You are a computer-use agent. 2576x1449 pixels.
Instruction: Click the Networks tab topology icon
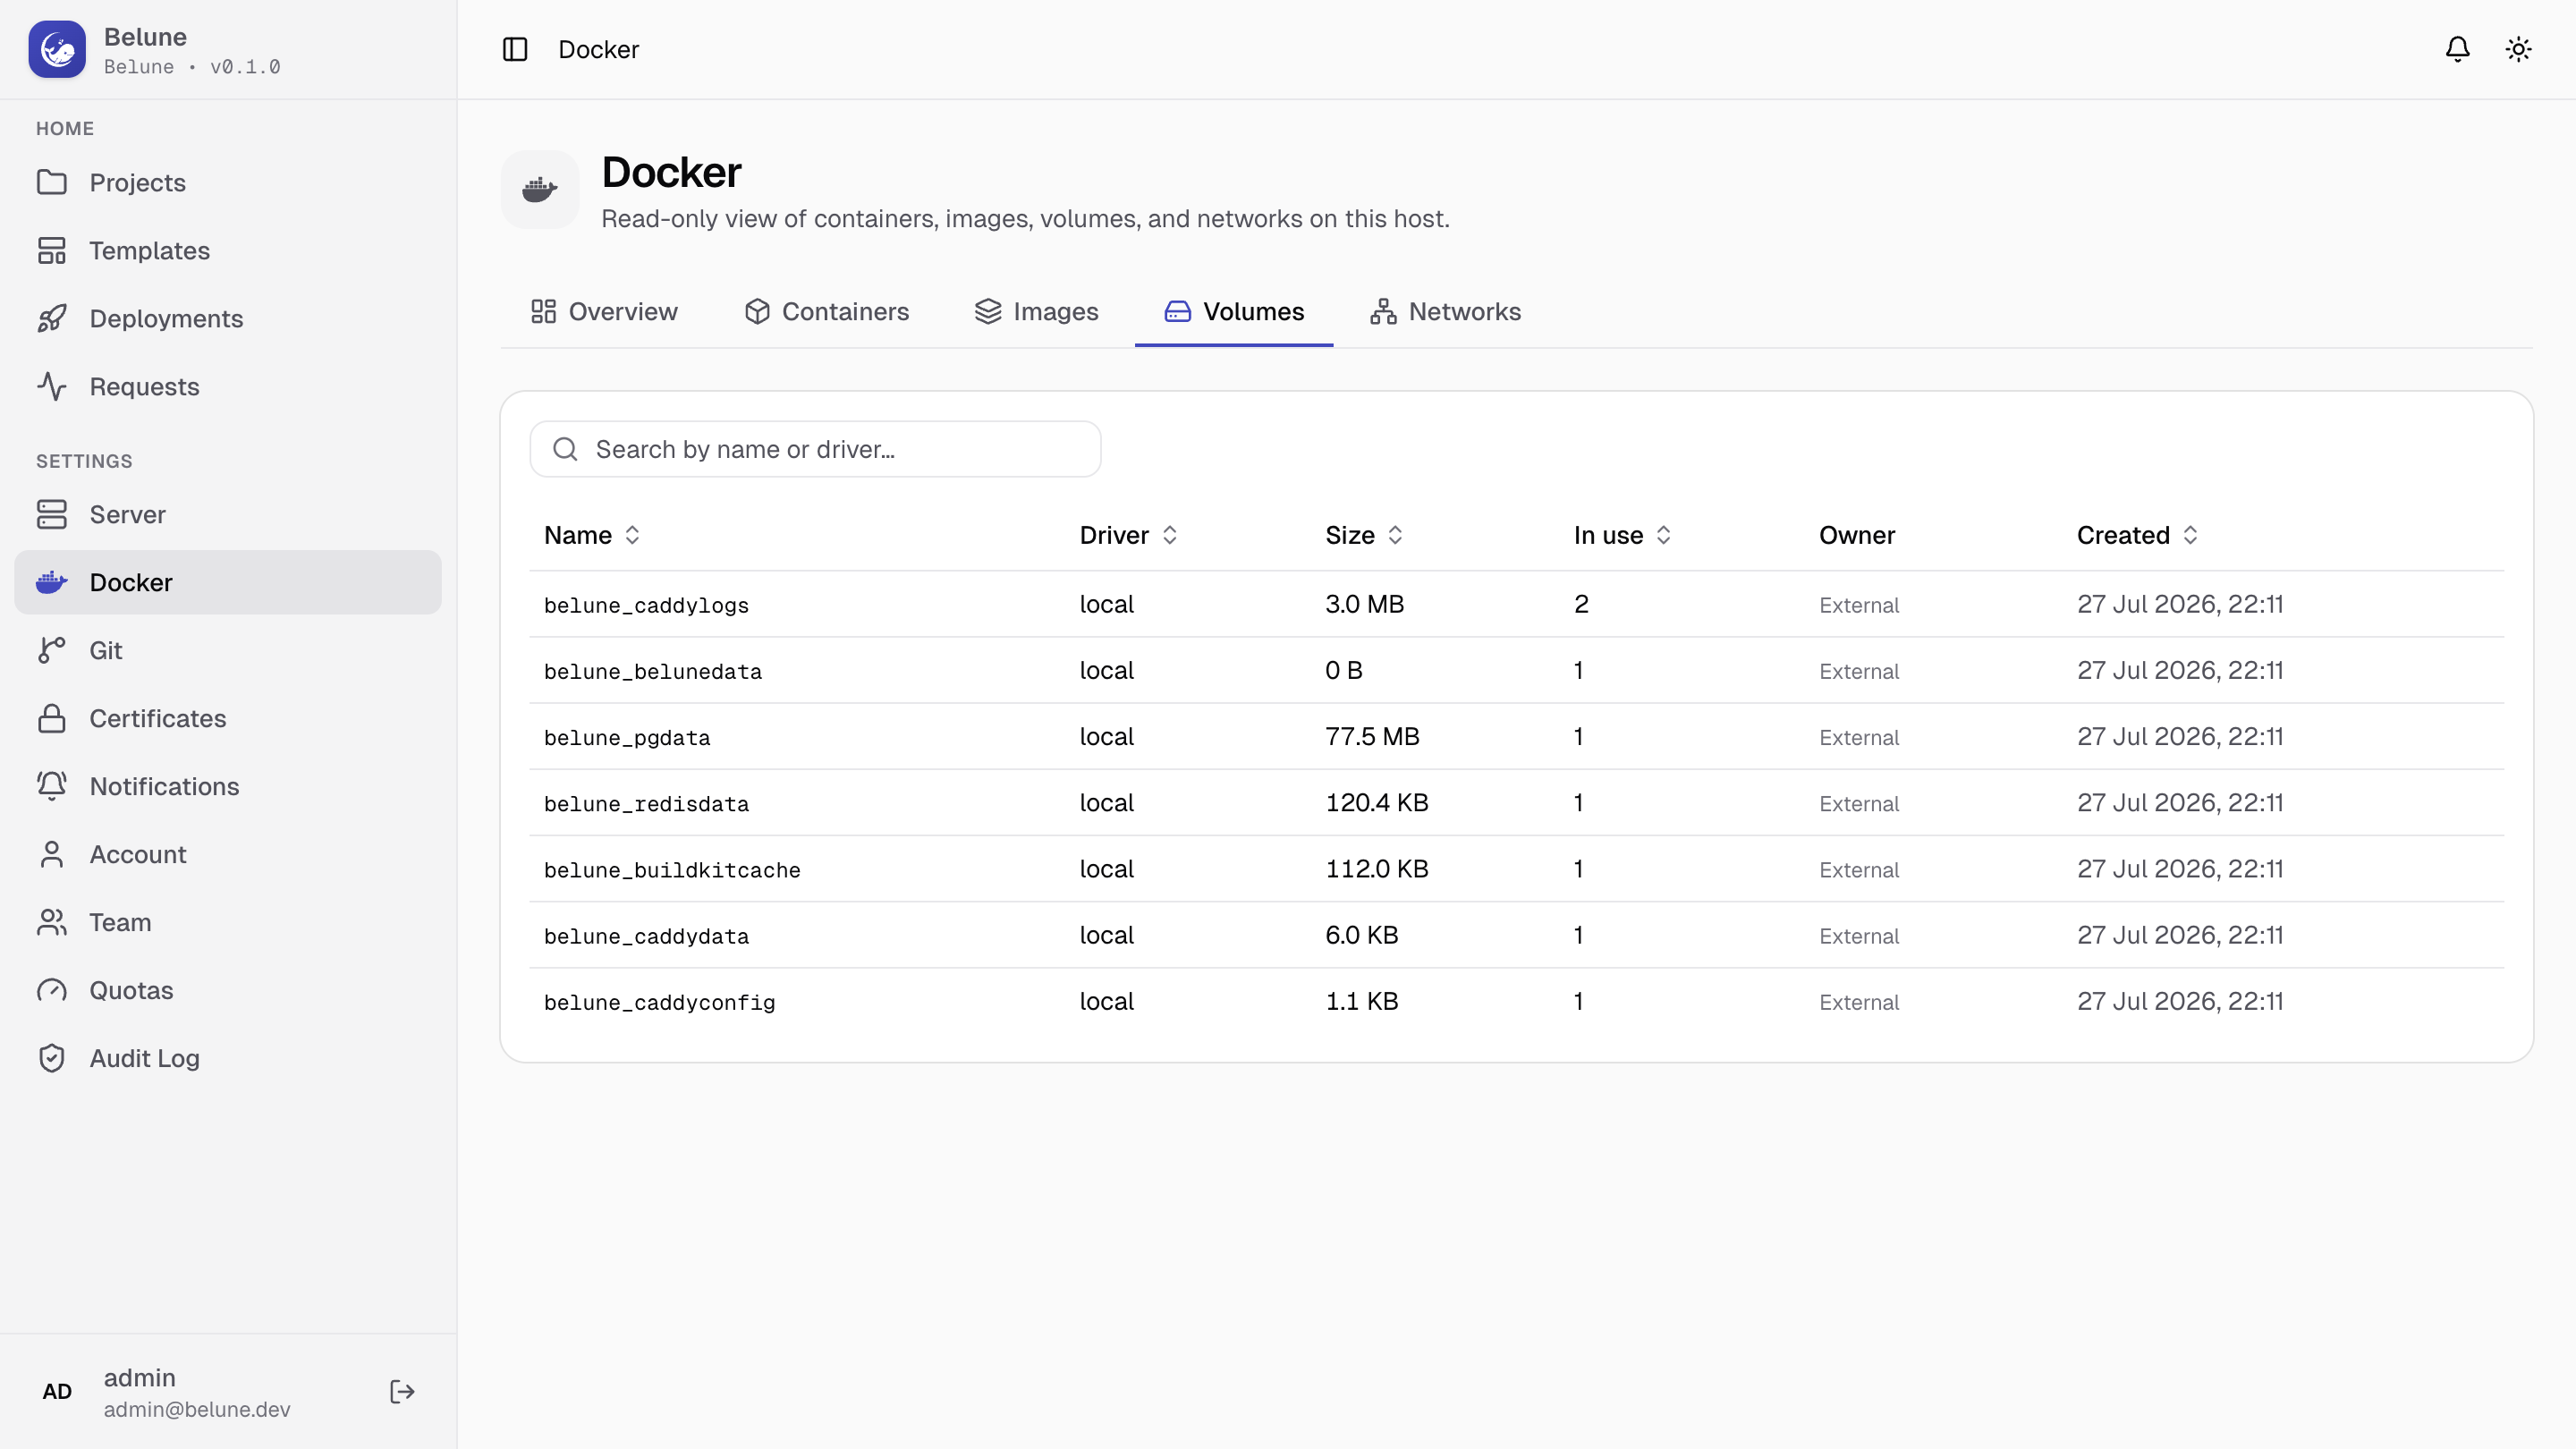[1384, 311]
